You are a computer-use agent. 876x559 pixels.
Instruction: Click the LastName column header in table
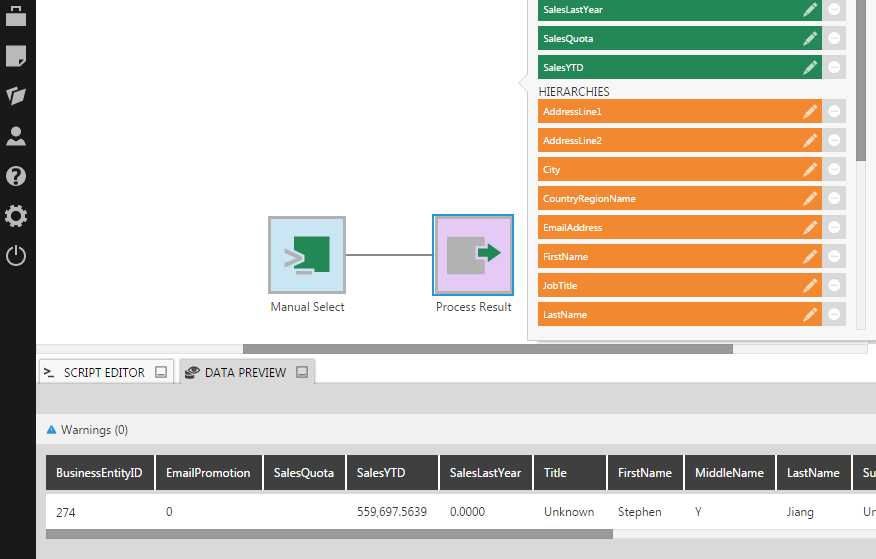pos(813,473)
